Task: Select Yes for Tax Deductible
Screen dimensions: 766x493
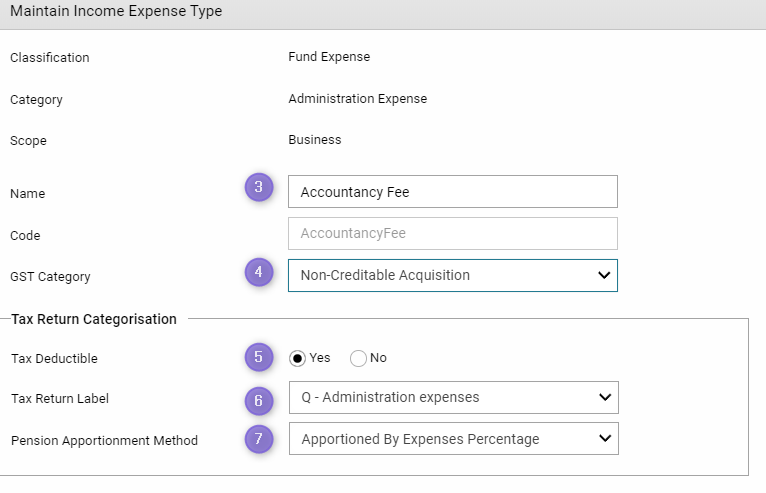Action: [297, 358]
